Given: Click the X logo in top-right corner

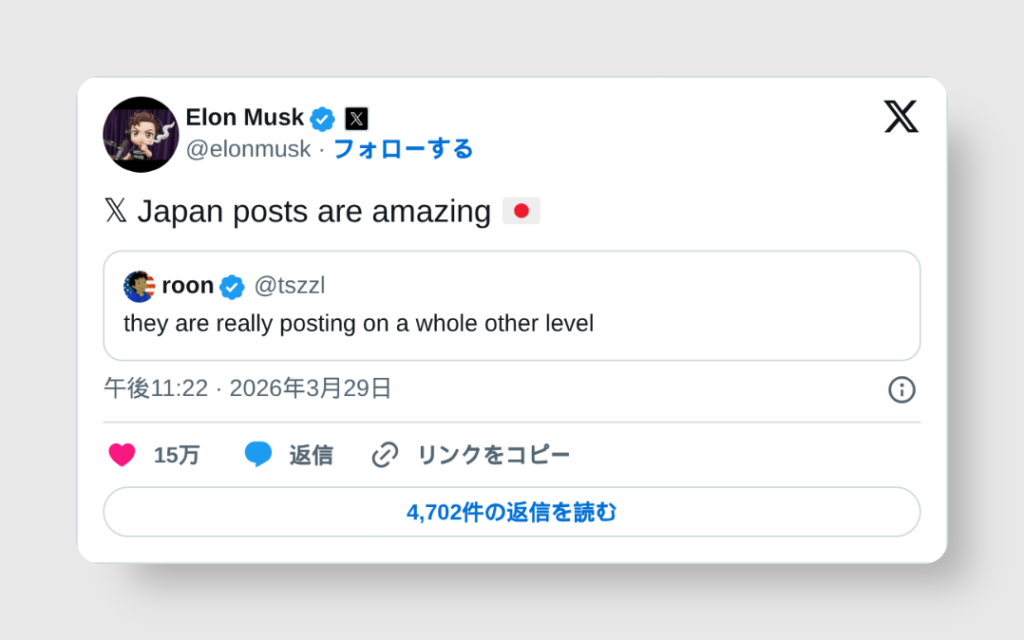Looking at the screenshot, I should (x=900, y=117).
